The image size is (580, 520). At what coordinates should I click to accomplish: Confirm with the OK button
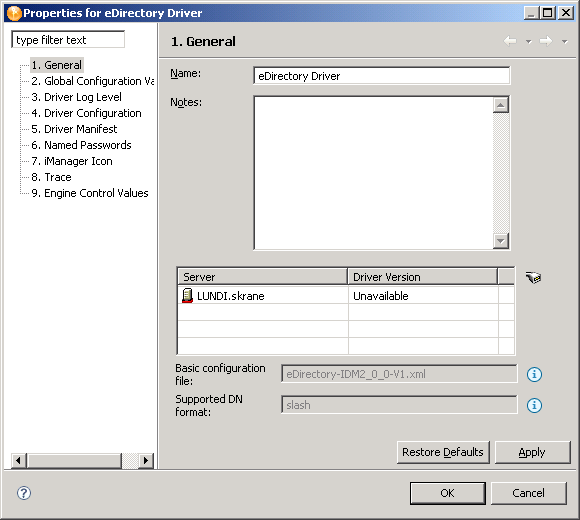[x=447, y=493]
